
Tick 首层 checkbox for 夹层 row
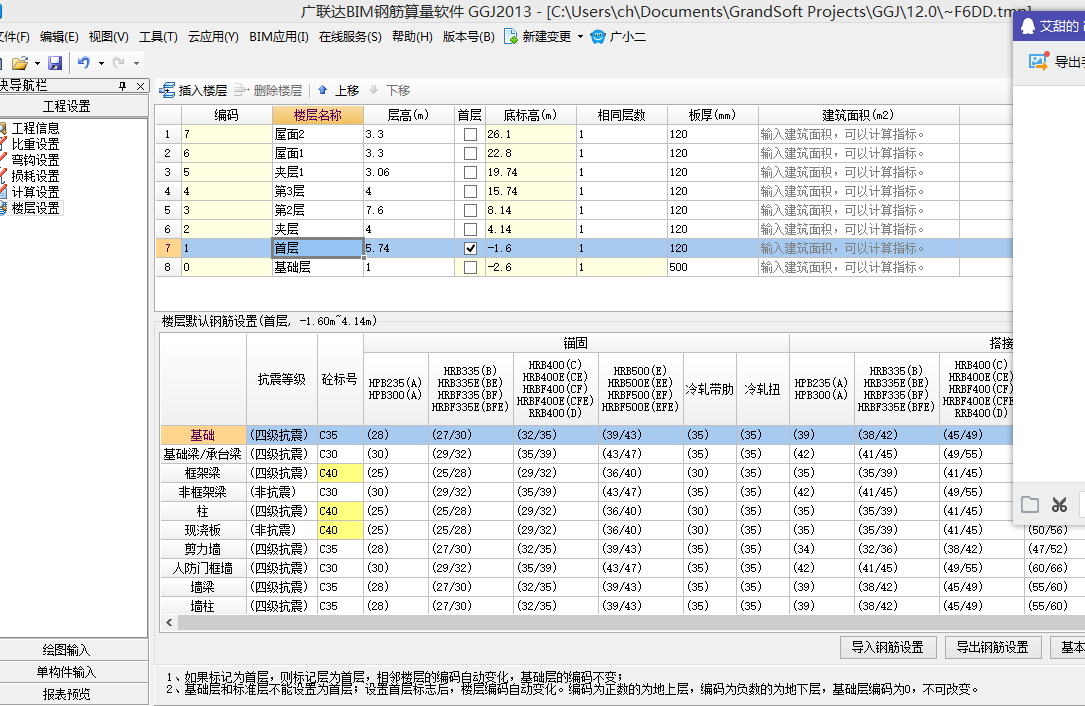[x=471, y=230]
